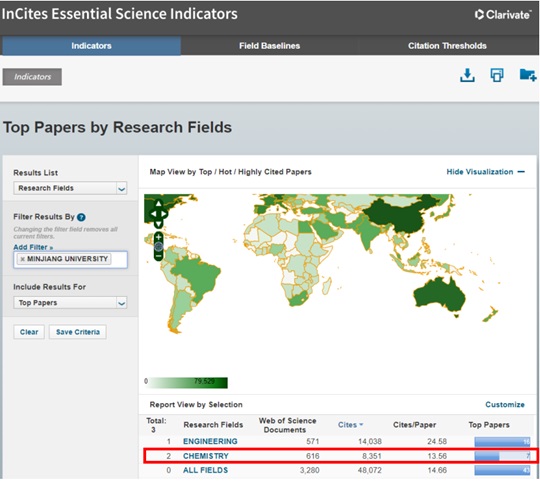540x481 pixels.
Task: Sort by Cites column arrow
Action: point(361,425)
